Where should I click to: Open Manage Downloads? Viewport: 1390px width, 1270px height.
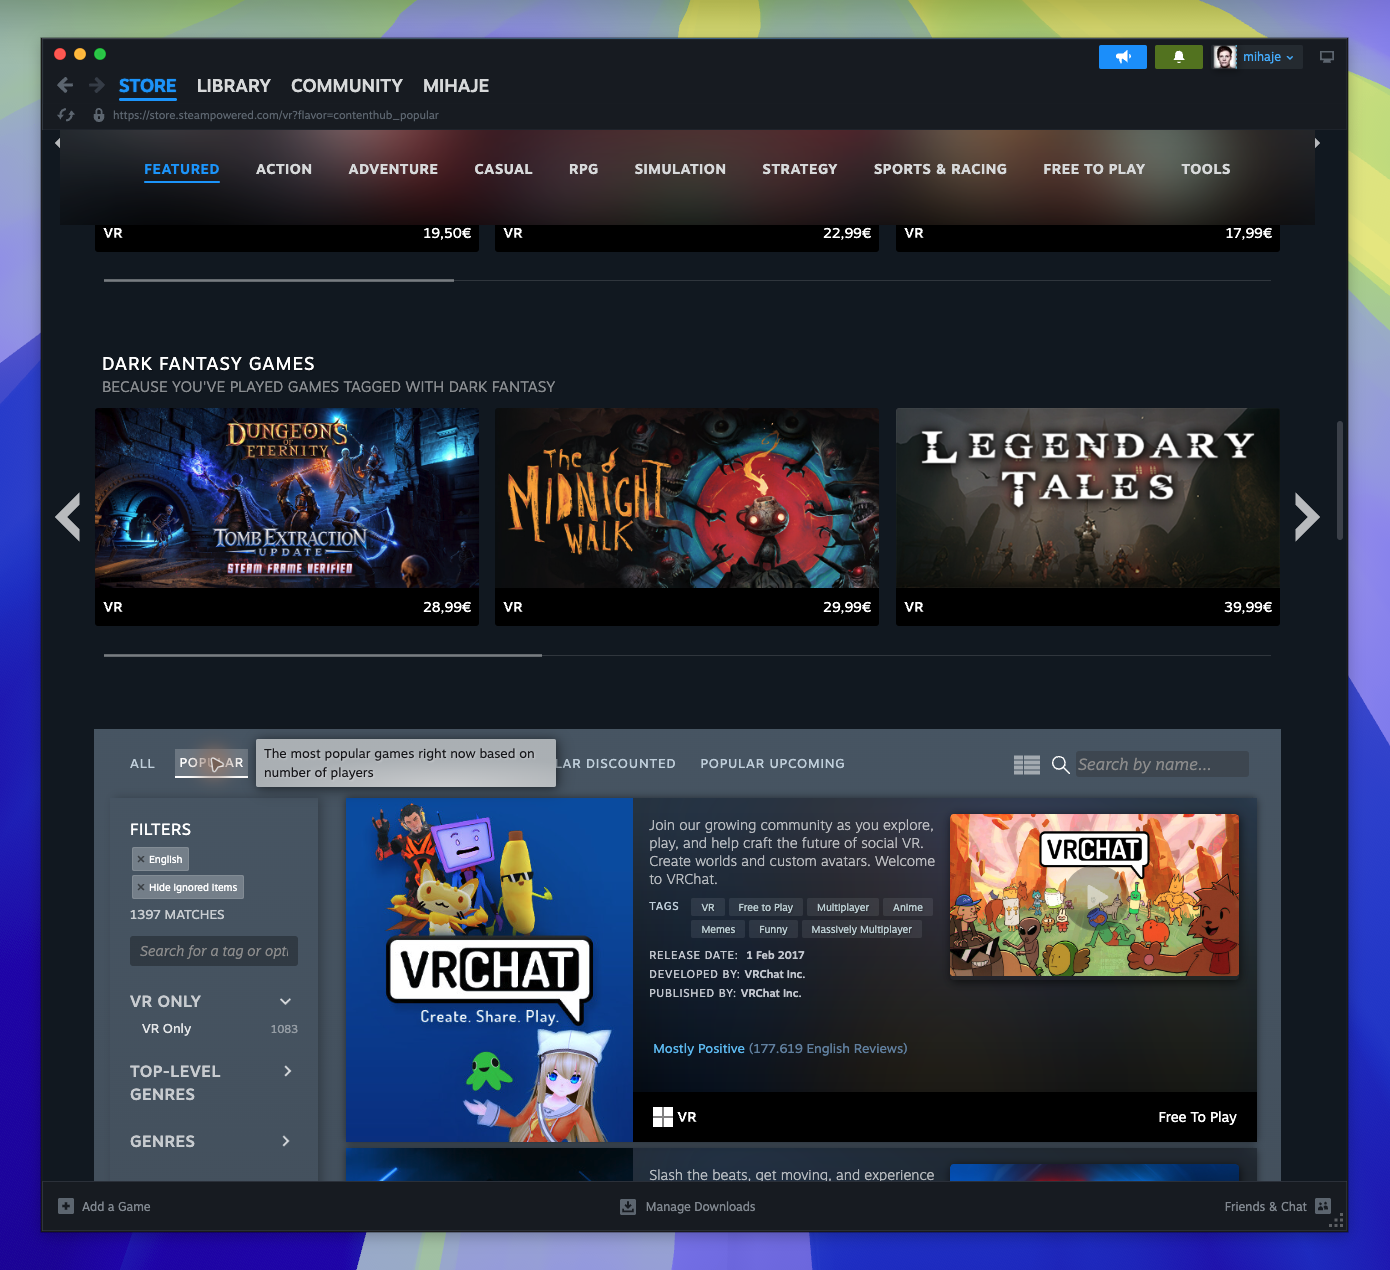click(x=688, y=1206)
